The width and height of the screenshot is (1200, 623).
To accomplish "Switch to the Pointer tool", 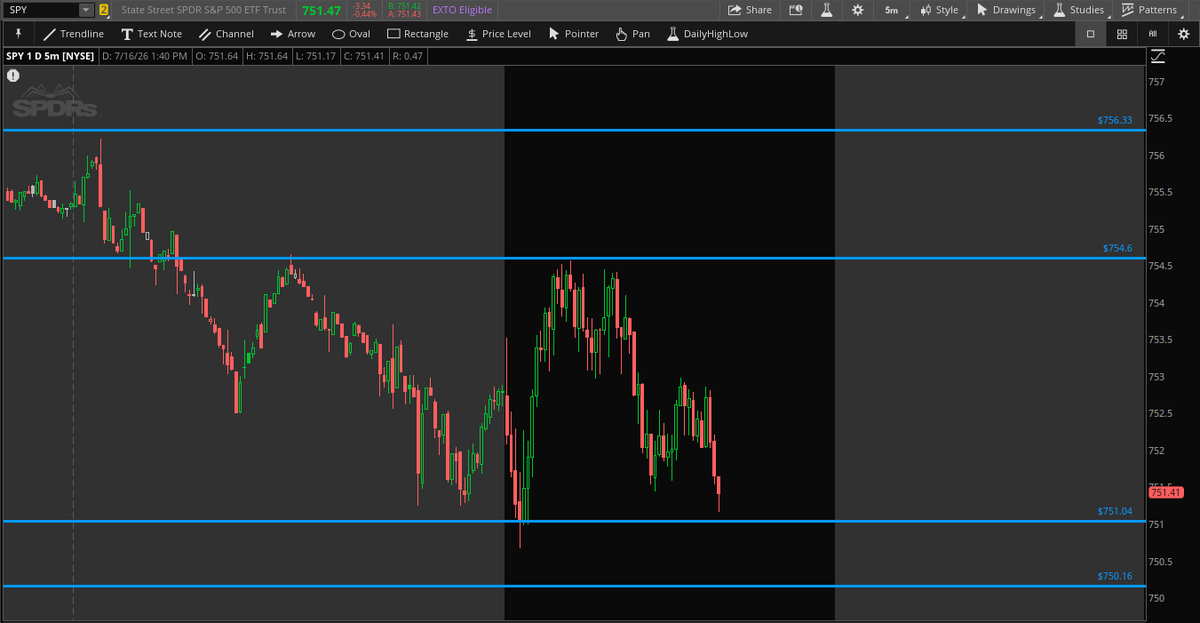I will coord(574,33).
